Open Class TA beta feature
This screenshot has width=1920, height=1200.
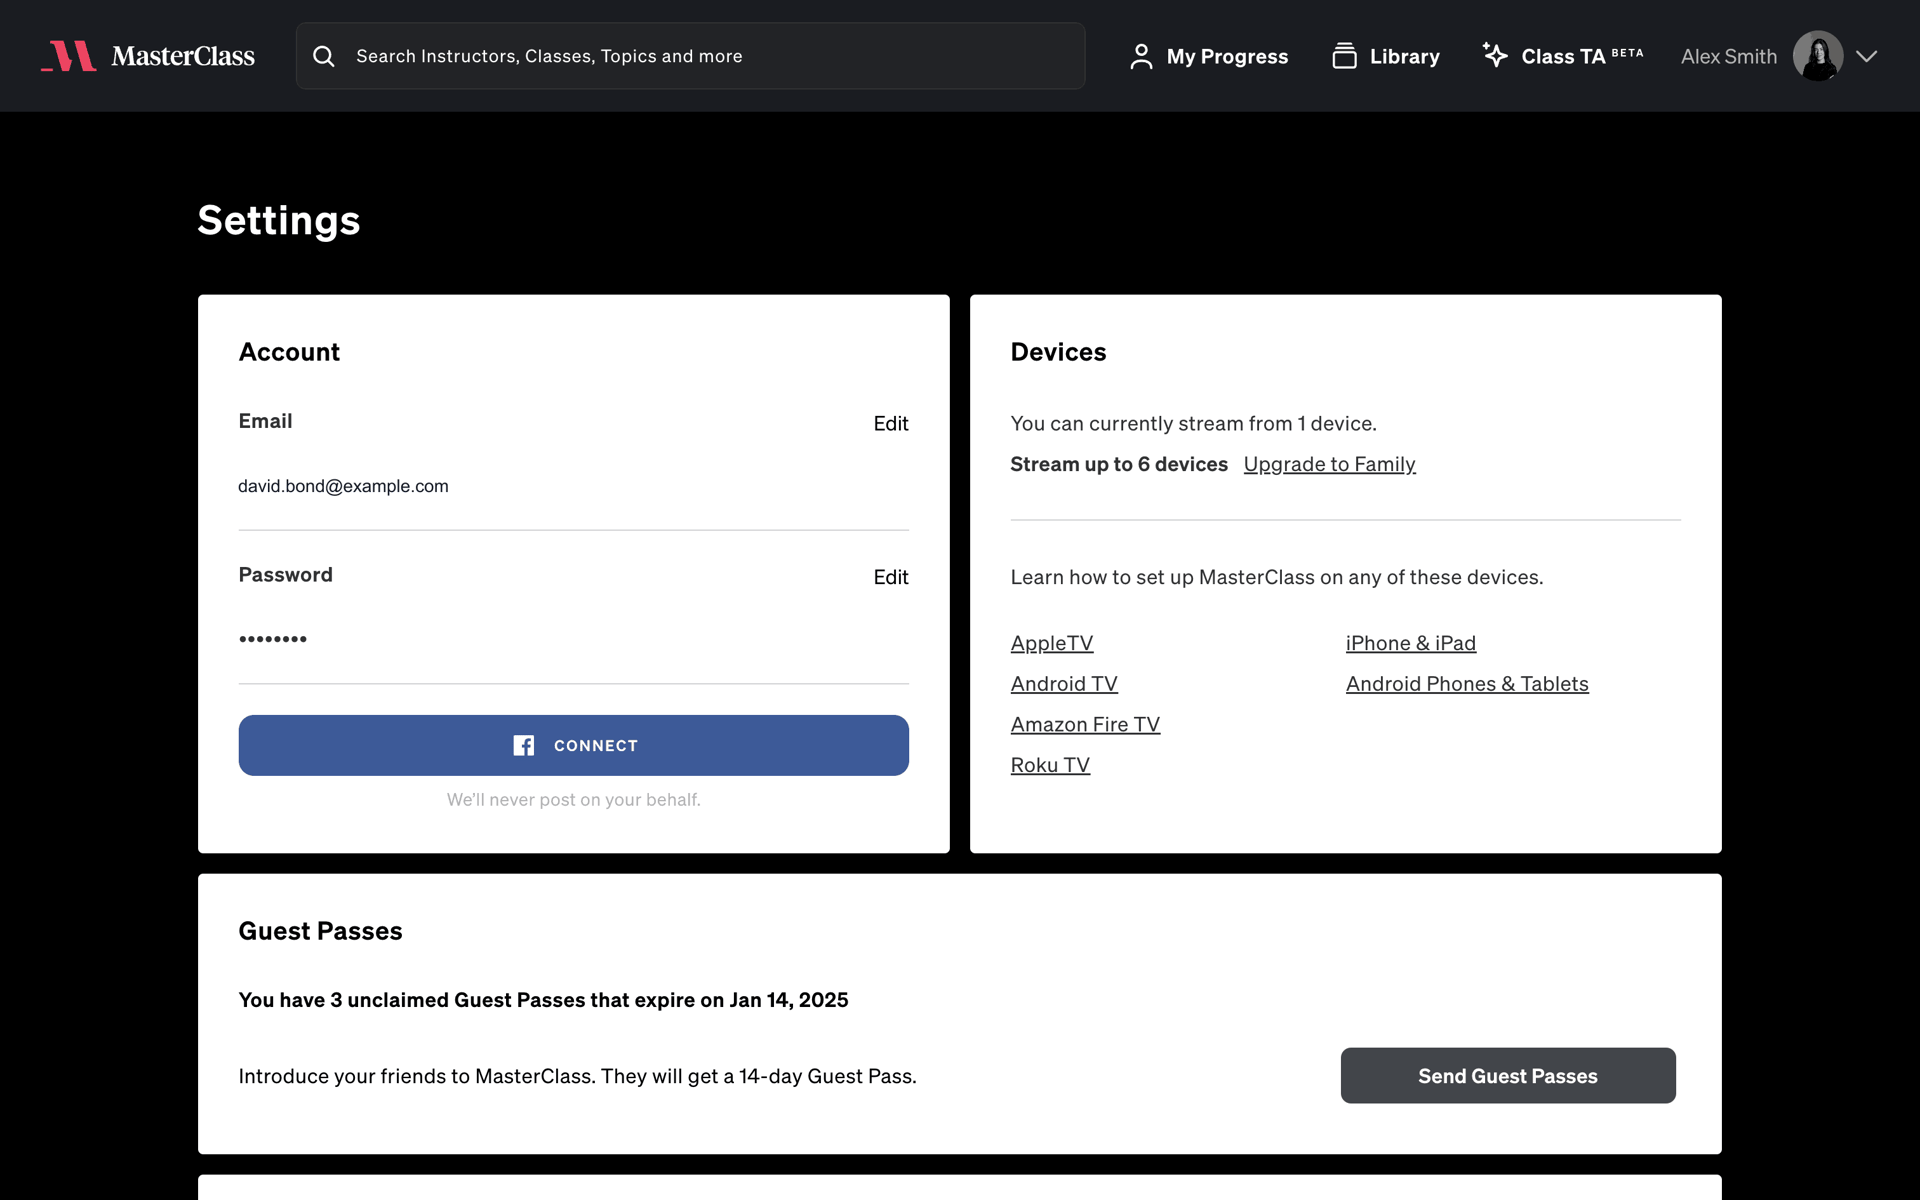(1563, 56)
